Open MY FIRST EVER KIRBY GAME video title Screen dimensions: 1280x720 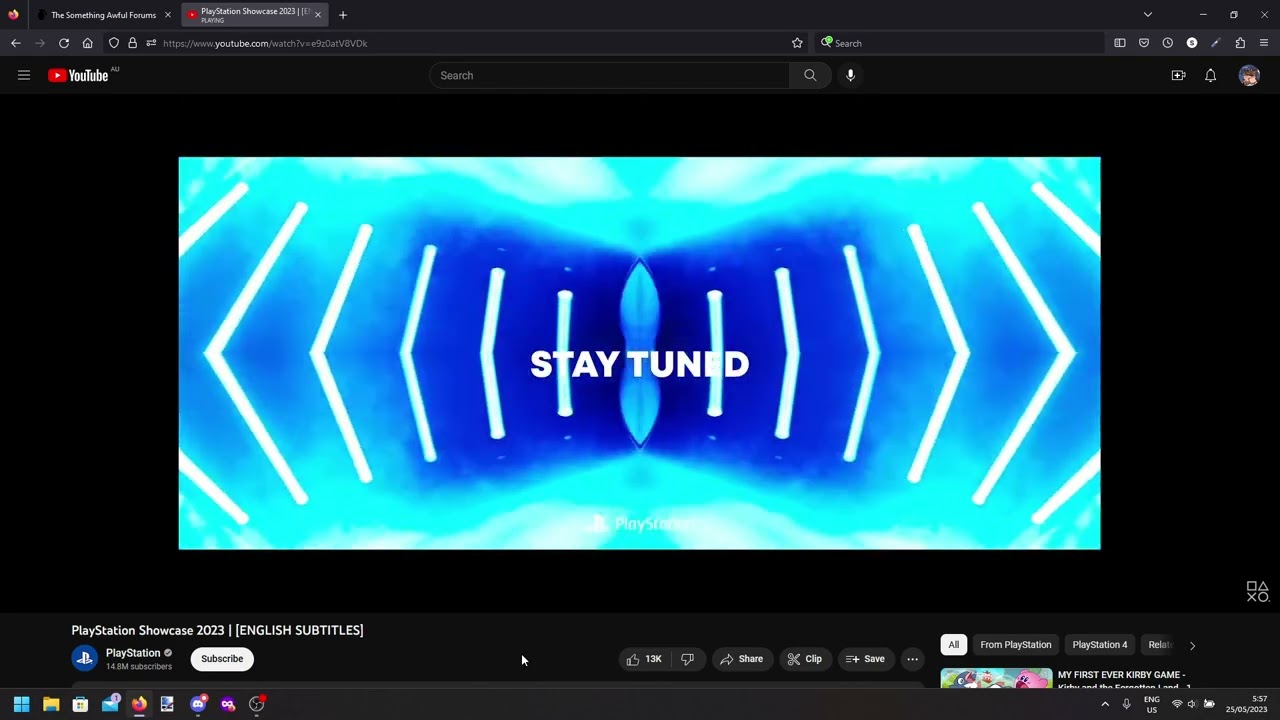[x=1122, y=680]
